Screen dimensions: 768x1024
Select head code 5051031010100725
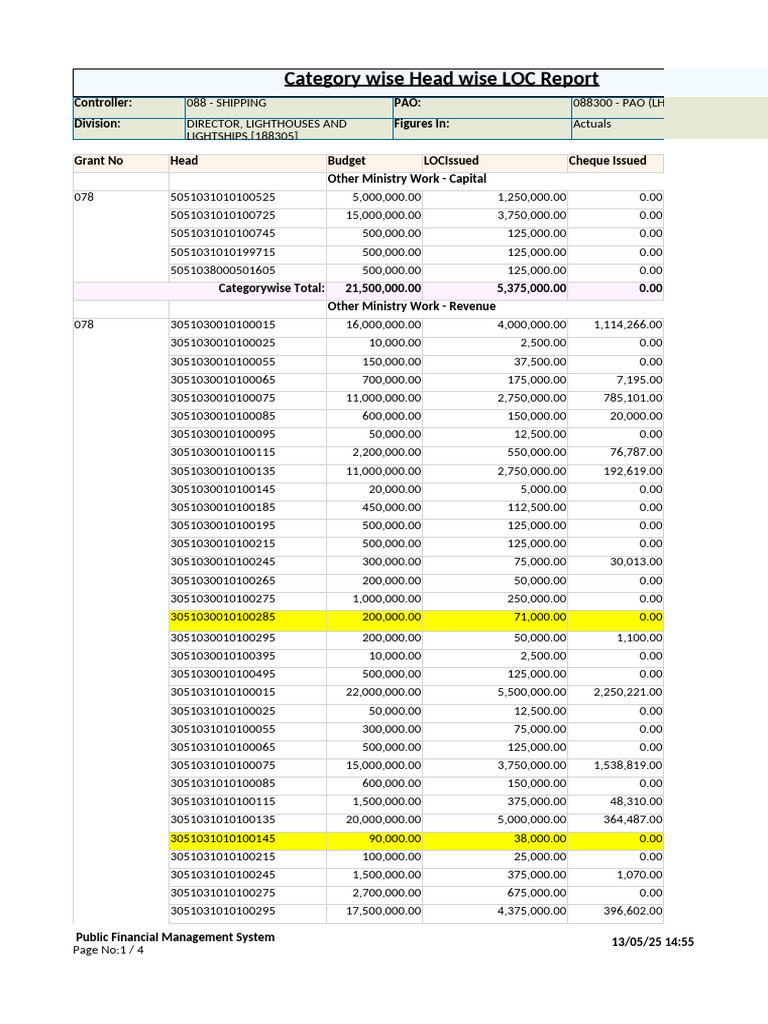coord(223,216)
